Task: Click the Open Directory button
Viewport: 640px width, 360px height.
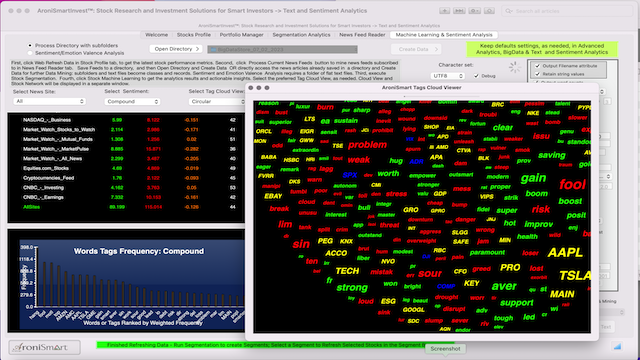Action: (176, 49)
